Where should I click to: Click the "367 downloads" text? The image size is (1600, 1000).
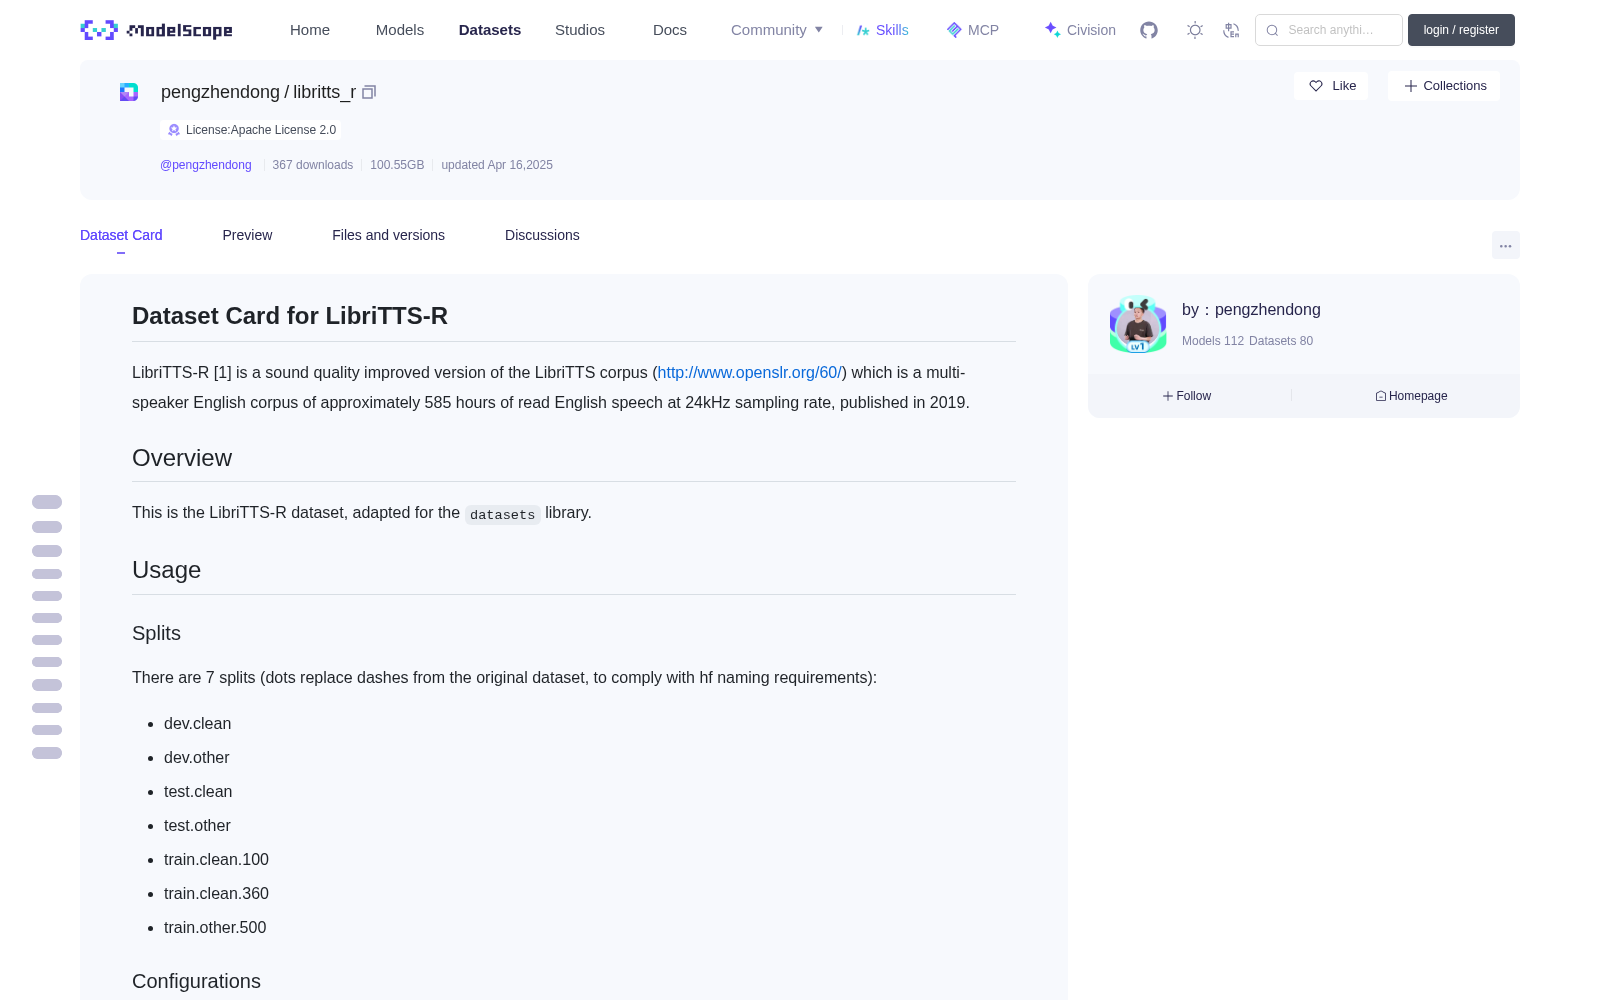(x=313, y=165)
